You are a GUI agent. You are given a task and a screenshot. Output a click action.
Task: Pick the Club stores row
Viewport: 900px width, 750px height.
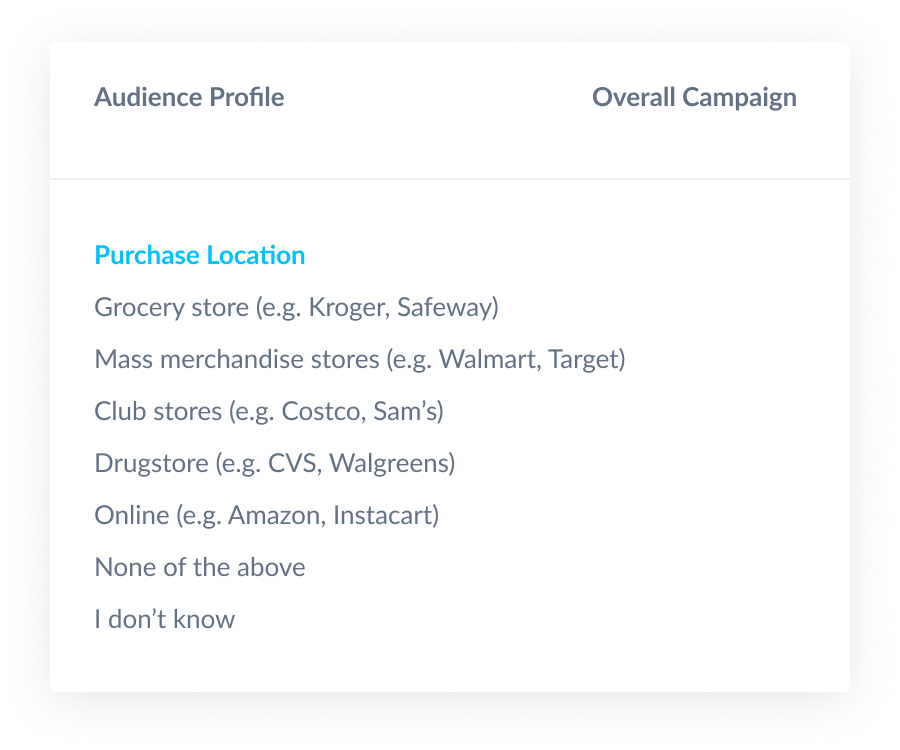[269, 411]
